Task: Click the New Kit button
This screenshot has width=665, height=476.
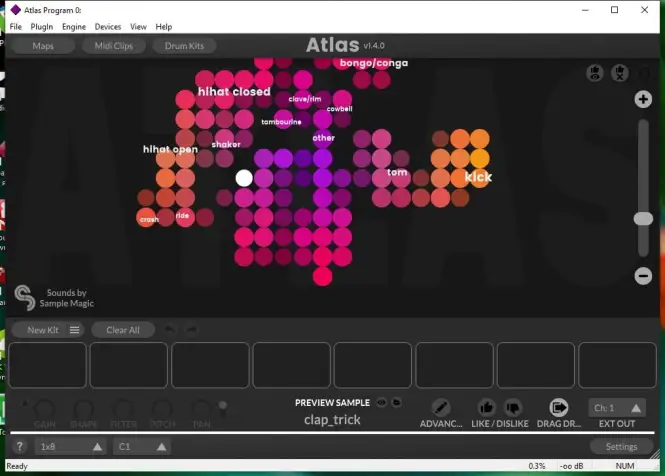Action: [x=43, y=330]
